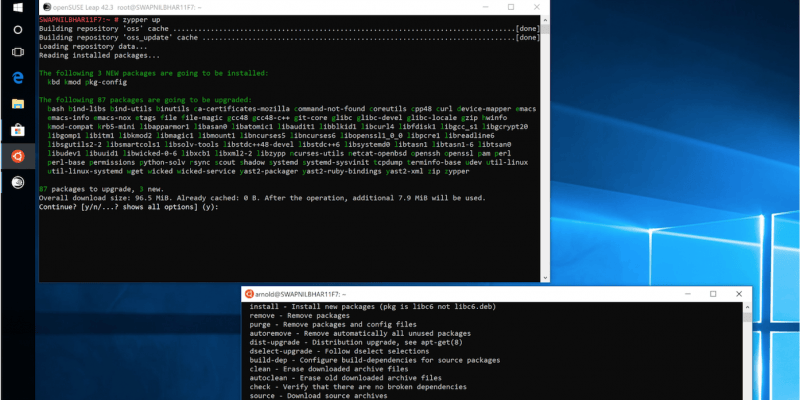Click 'dselect-upgrade - Follow dselect selections' line
Image resolution: width=800 pixels, height=400 pixels.
[x=339, y=351]
